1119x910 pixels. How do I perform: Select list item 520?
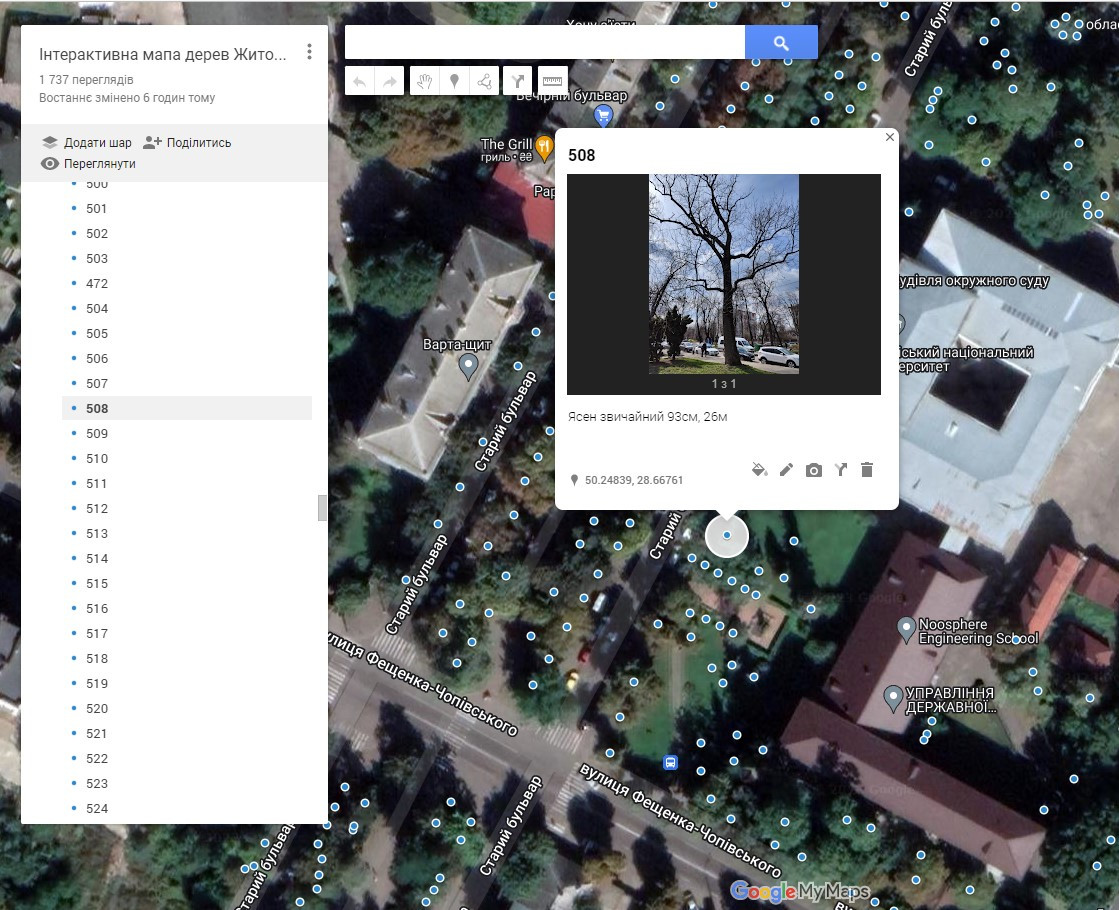coord(187,708)
